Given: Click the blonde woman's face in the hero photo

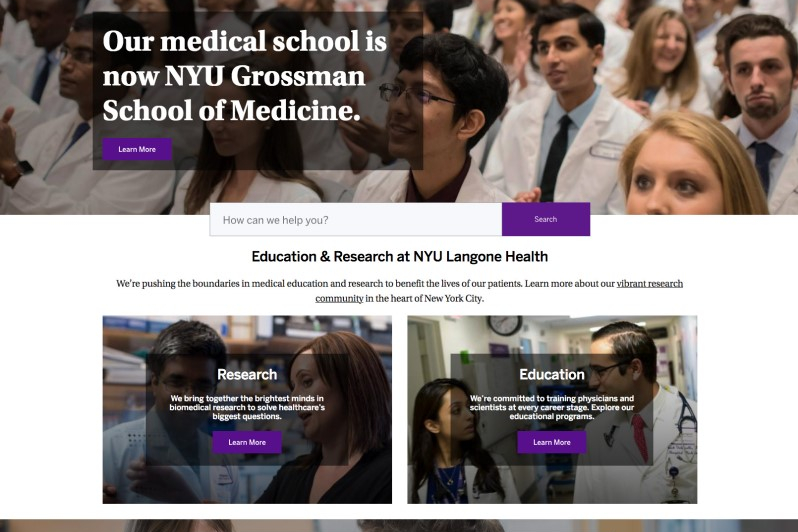Looking at the screenshot, I should pyautogui.click(x=679, y=173).
